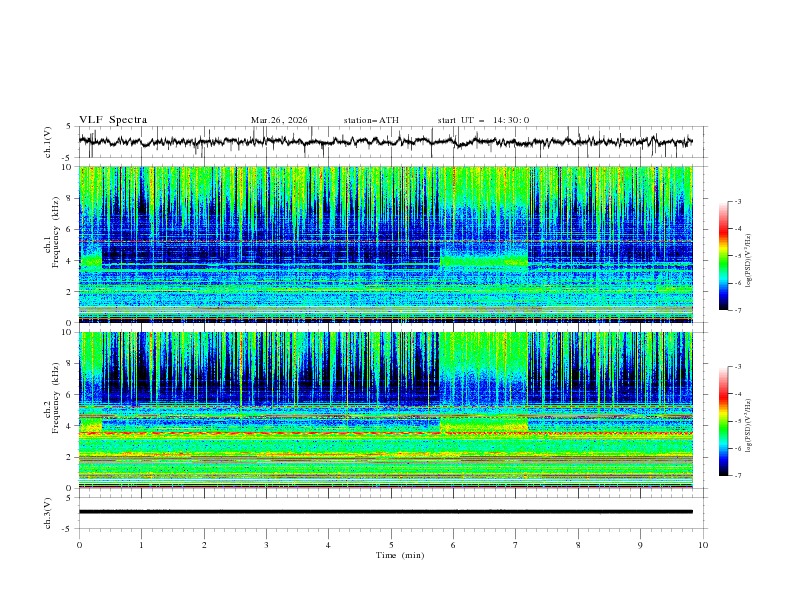This screenshot has height=612, width=792.
Task: Click the ch.2 spectrogram color scale bar
Action: tap(723, 421)
